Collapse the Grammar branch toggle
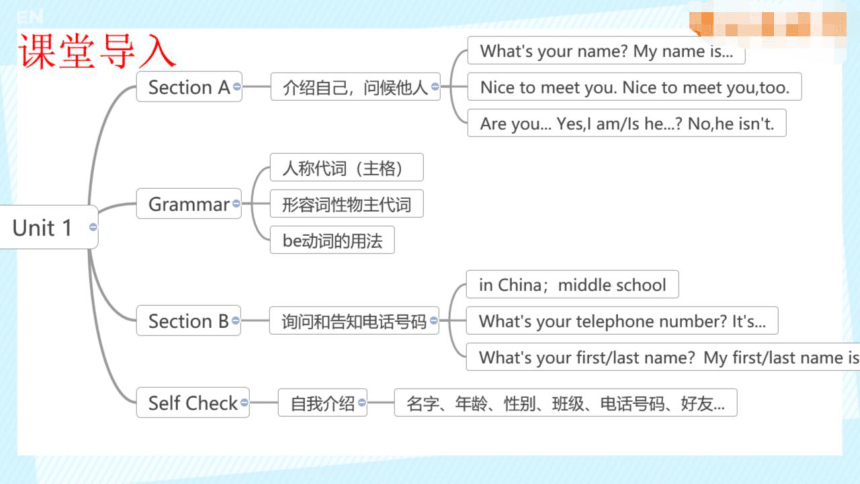860x484 pixels. 236,204
